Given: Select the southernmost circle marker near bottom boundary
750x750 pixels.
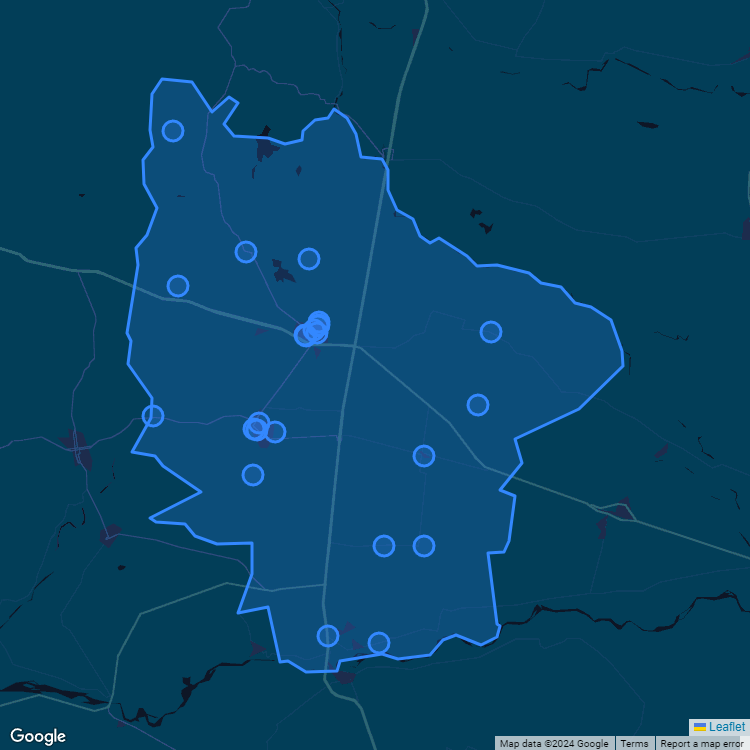Looking at the screenshot, I should tap(379, 642).
